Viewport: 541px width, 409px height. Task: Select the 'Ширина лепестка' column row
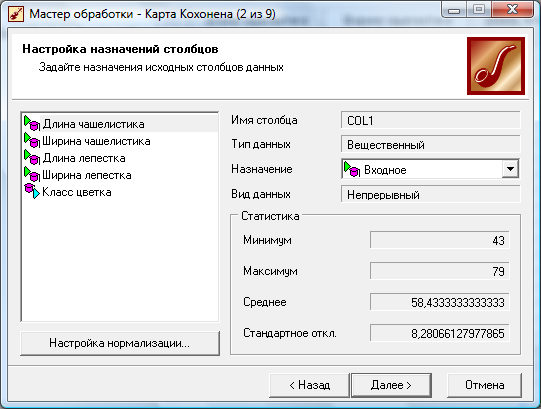pyautogui.click(x=120, y=175)
